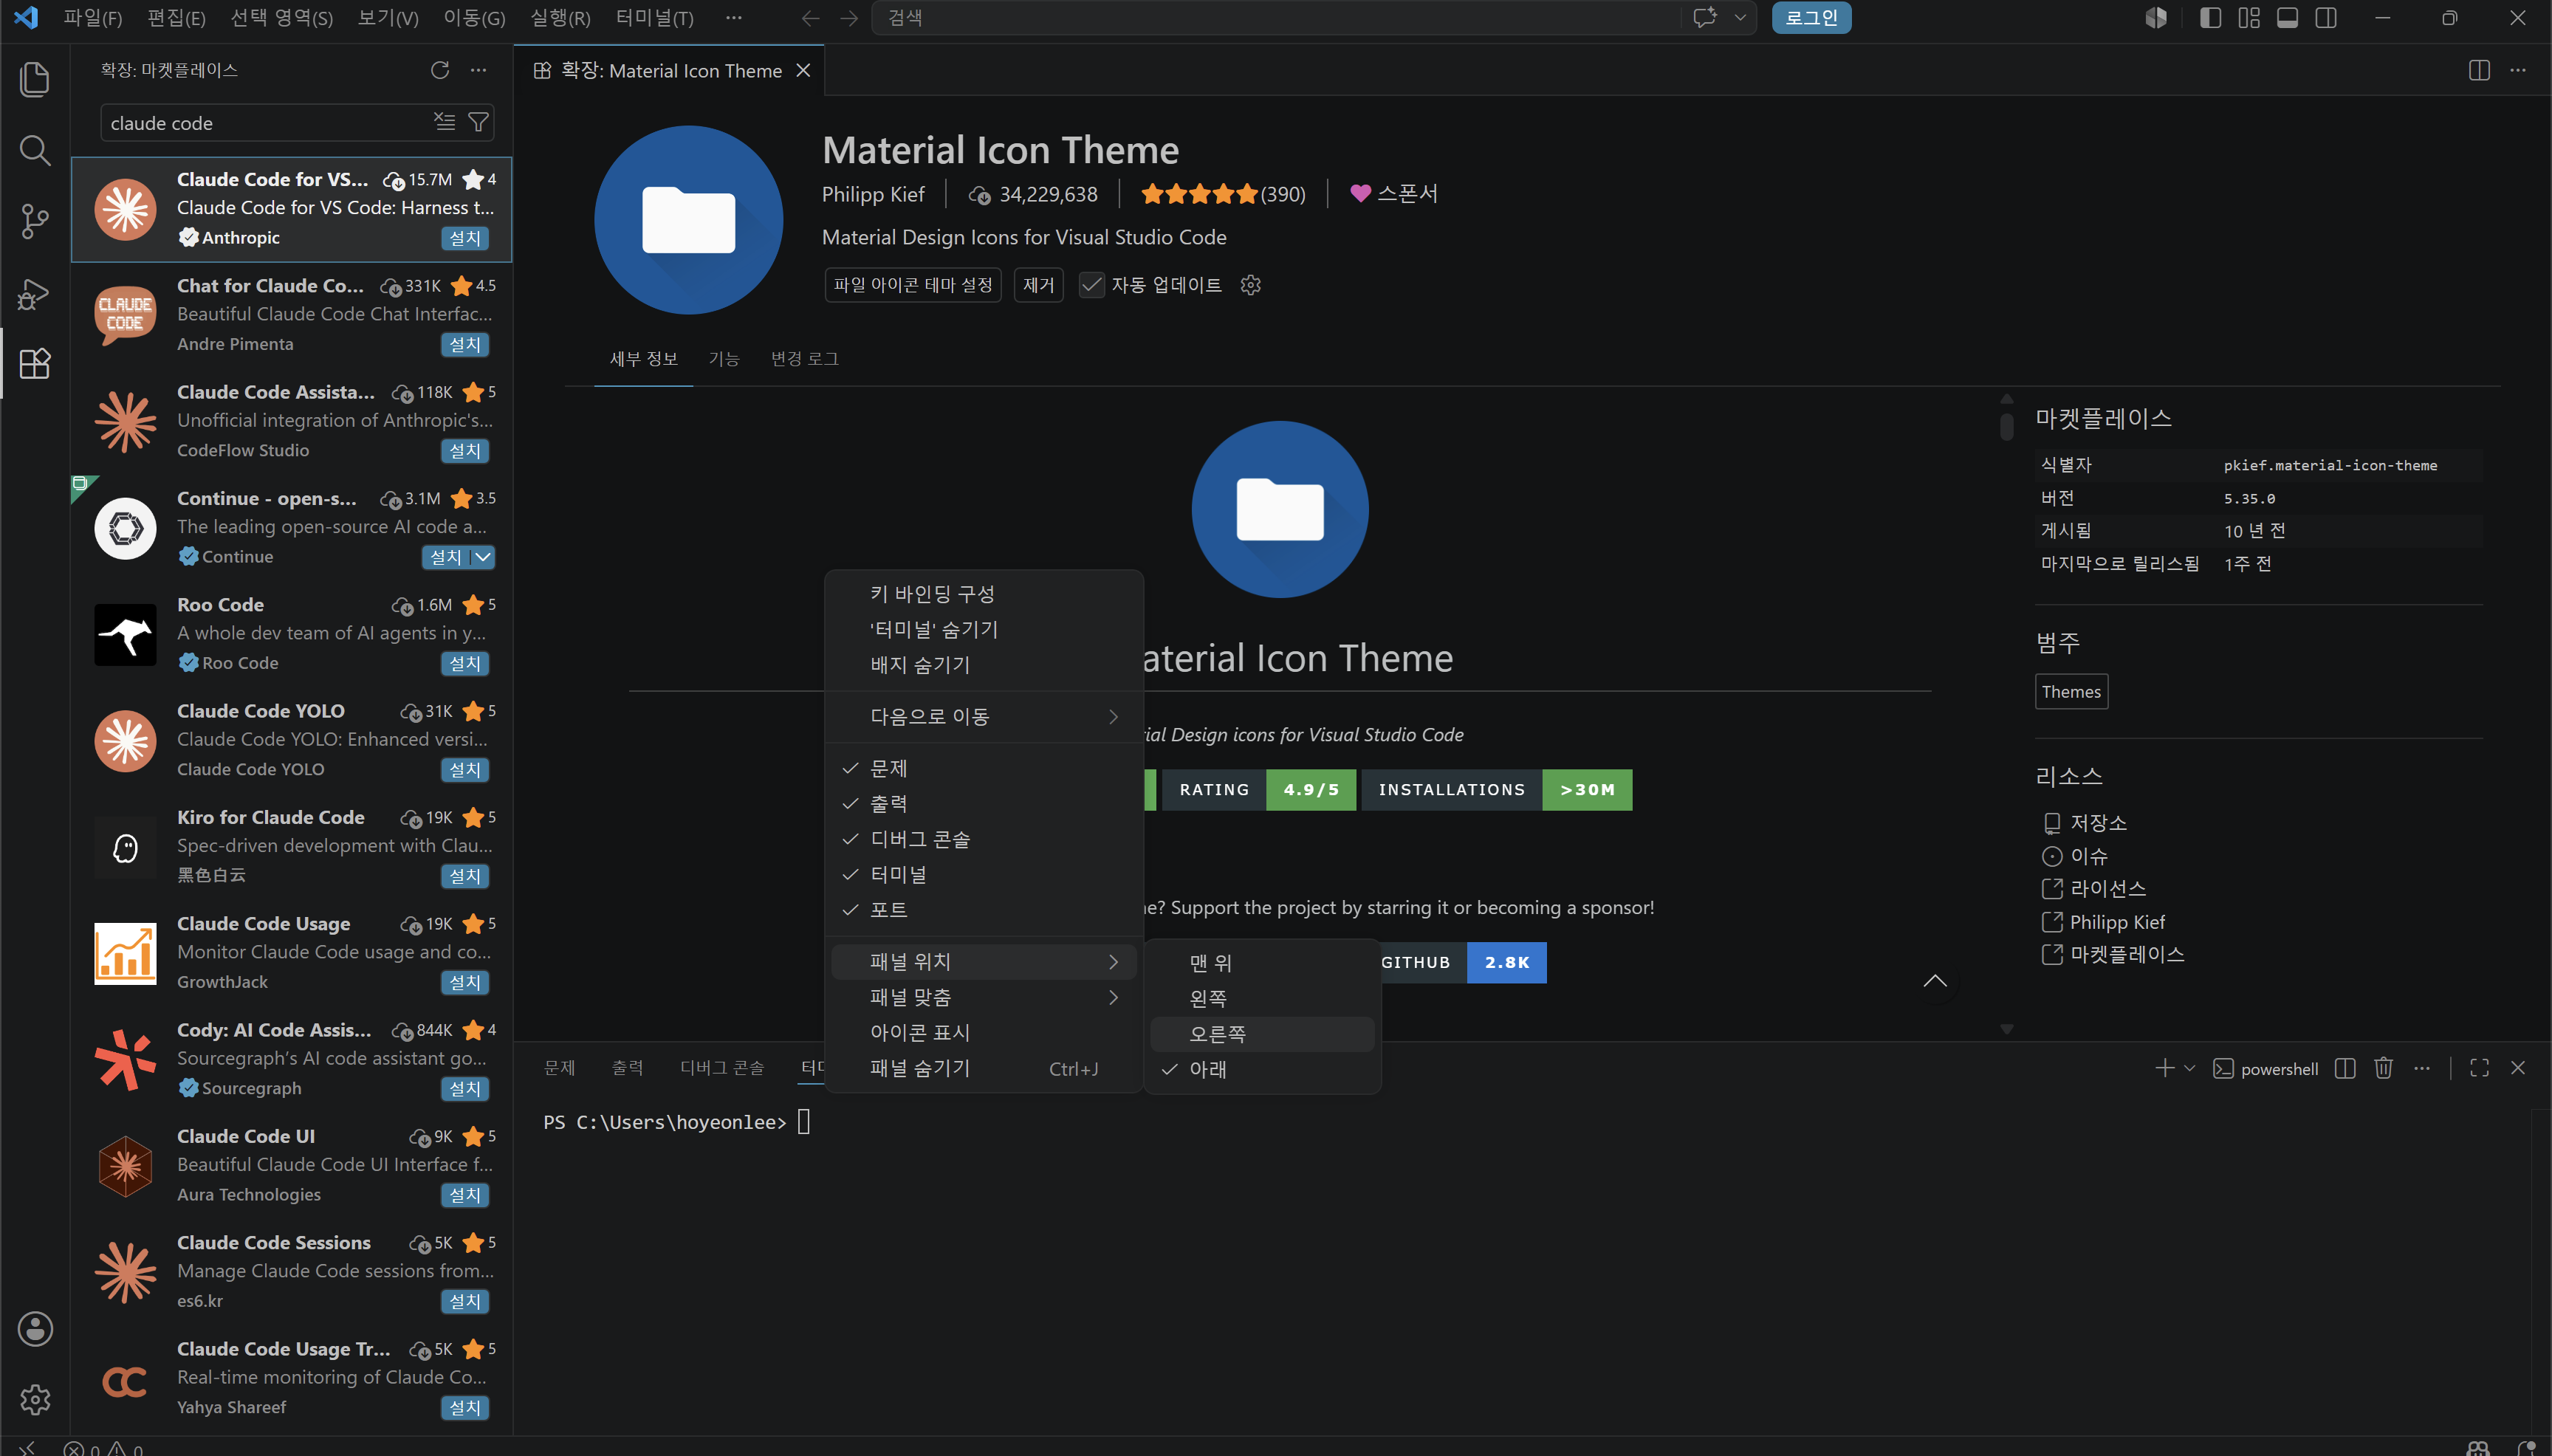Uncheck the 포트 view entry
Viewport: 2552px width, 1456px height.
[x=983, y=910]
